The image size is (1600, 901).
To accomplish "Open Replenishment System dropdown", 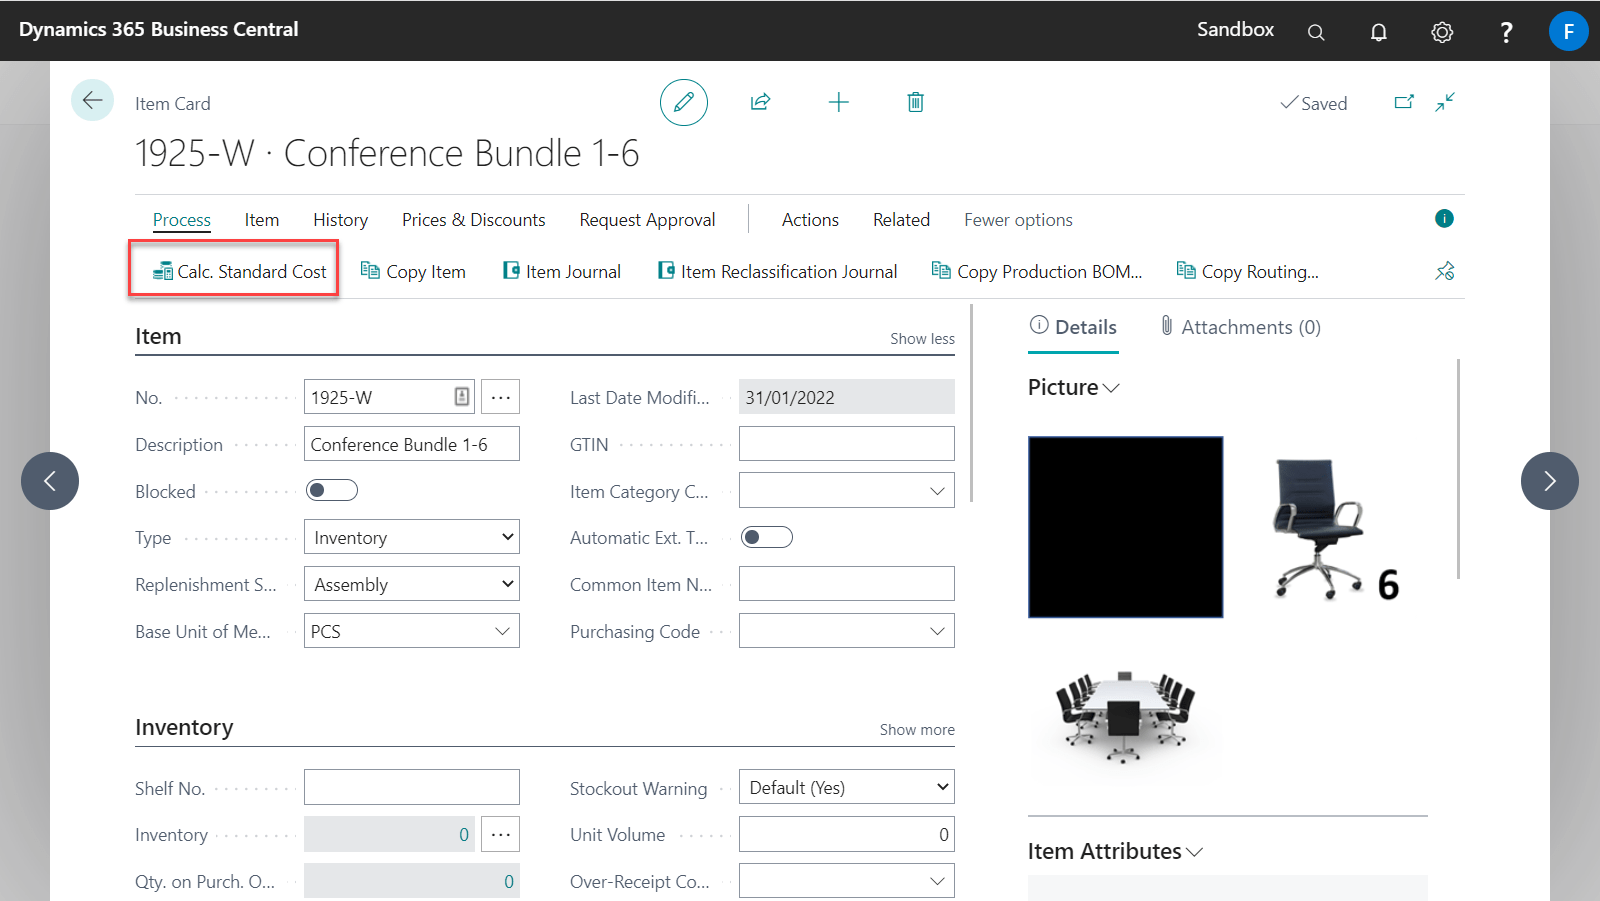I will (x=412, y=584).
